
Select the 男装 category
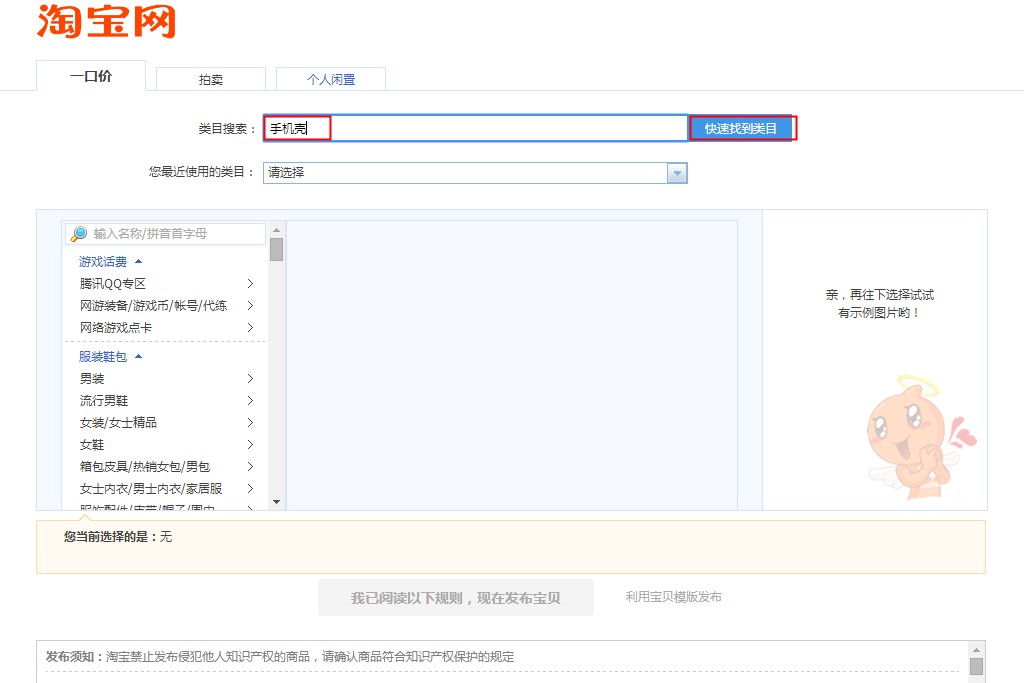point(166,379)
